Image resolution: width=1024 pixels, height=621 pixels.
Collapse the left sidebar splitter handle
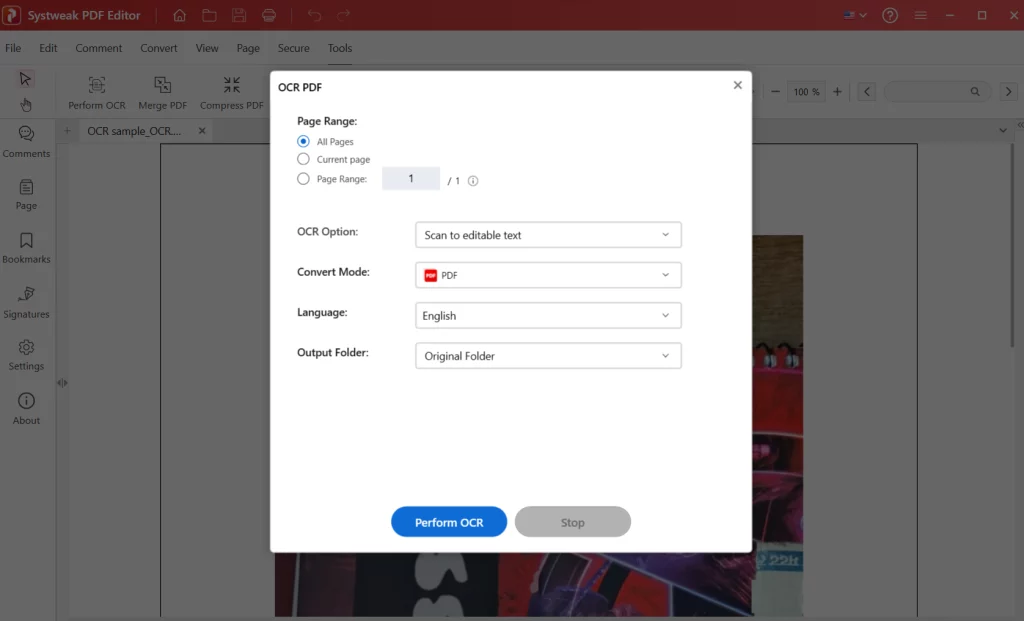coord(62,383)
